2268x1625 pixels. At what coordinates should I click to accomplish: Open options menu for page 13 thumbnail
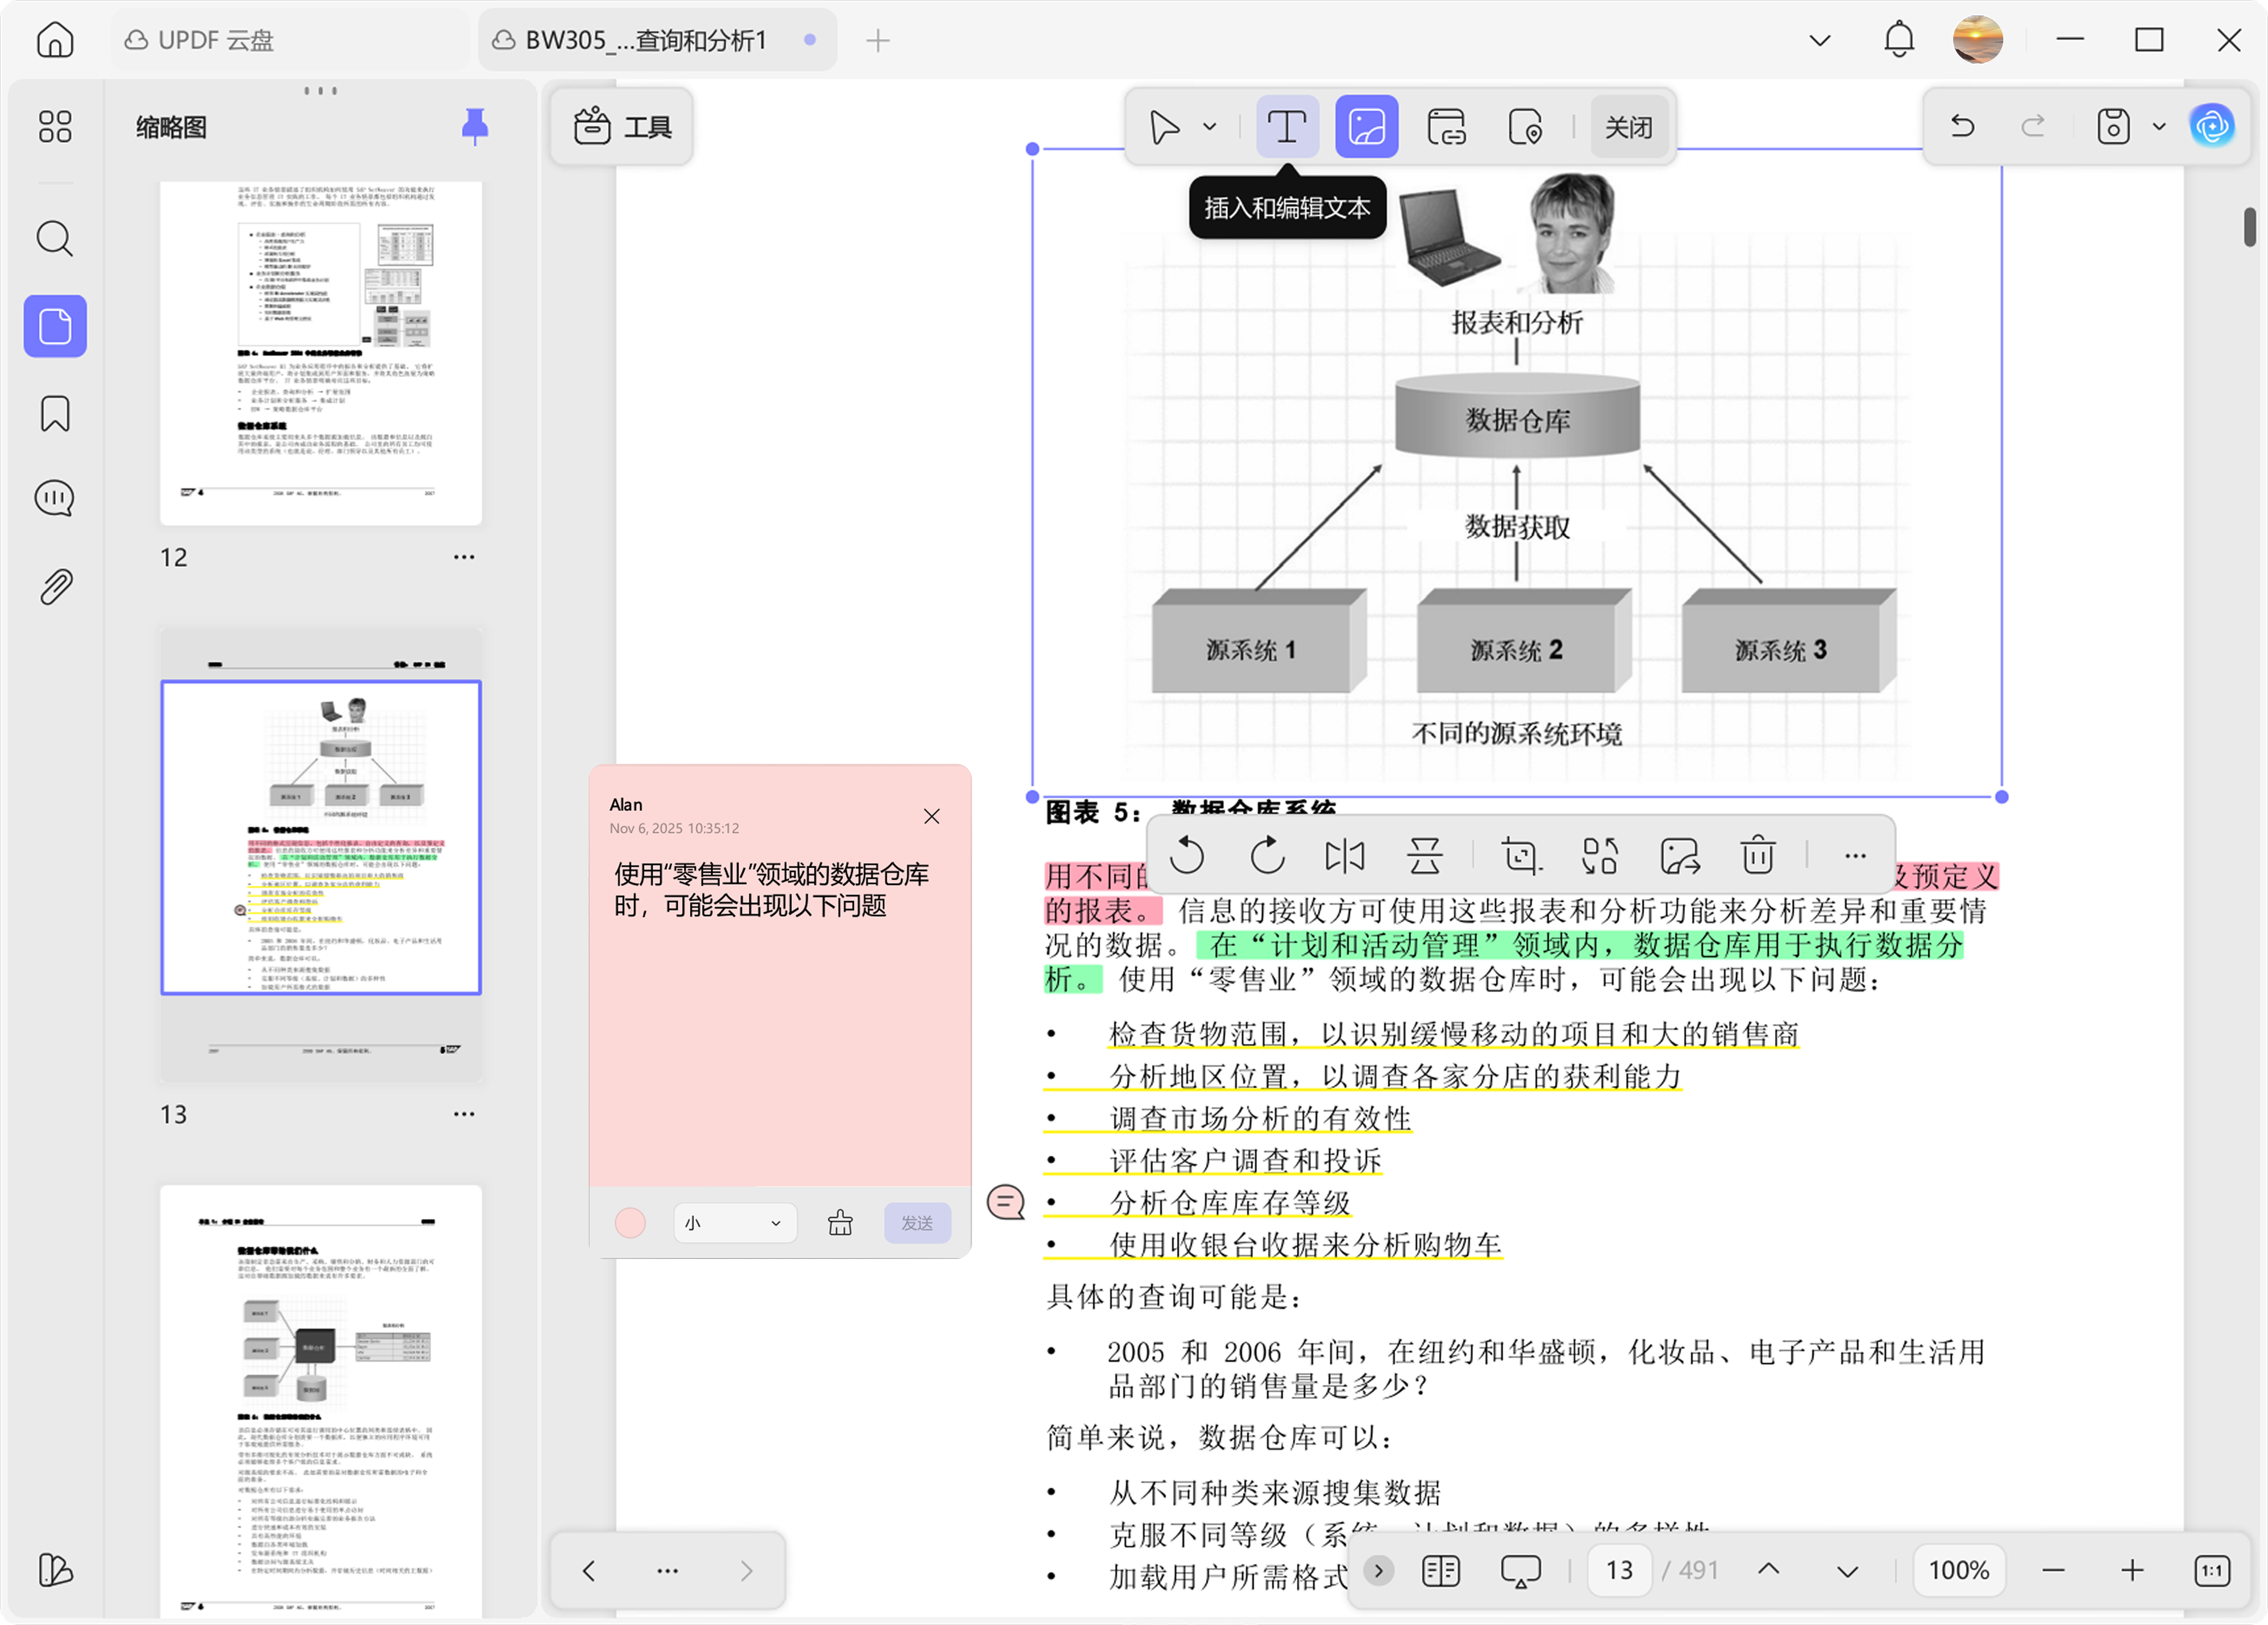pos(463,1113)
